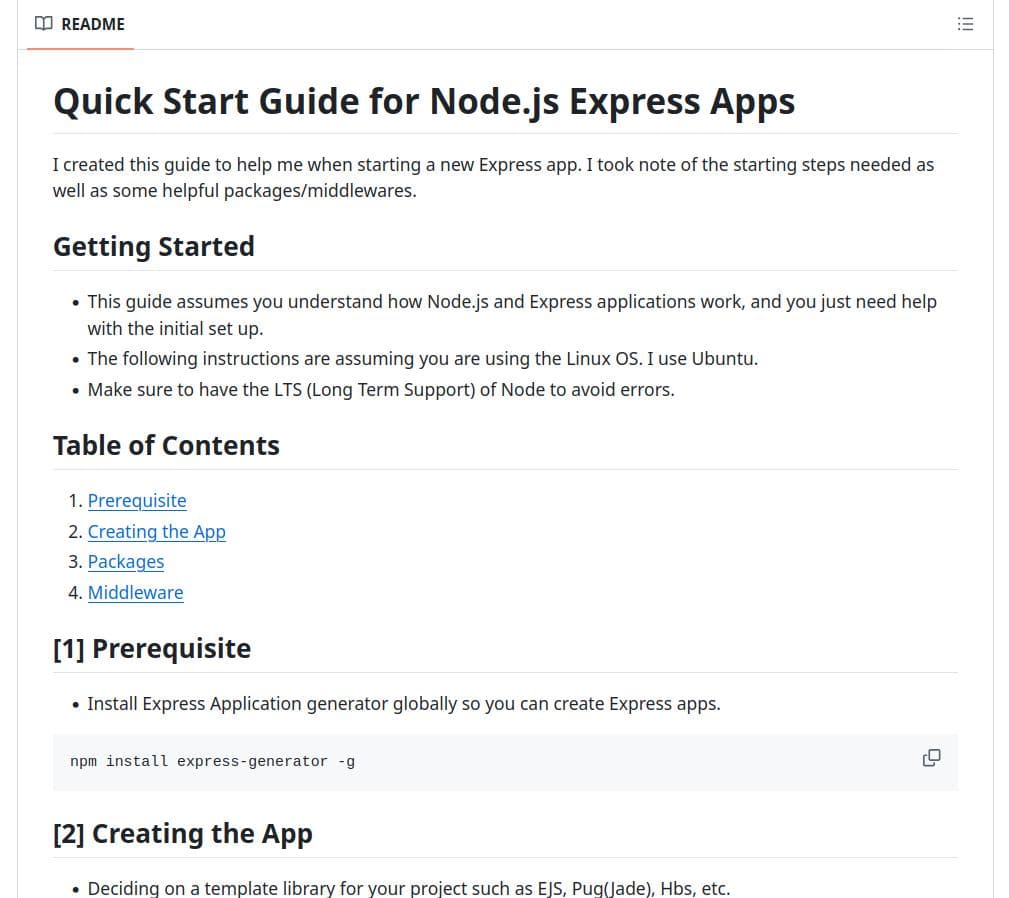Click the [2] Creating the App heading

pyautogui.click(x=182, y=834)
